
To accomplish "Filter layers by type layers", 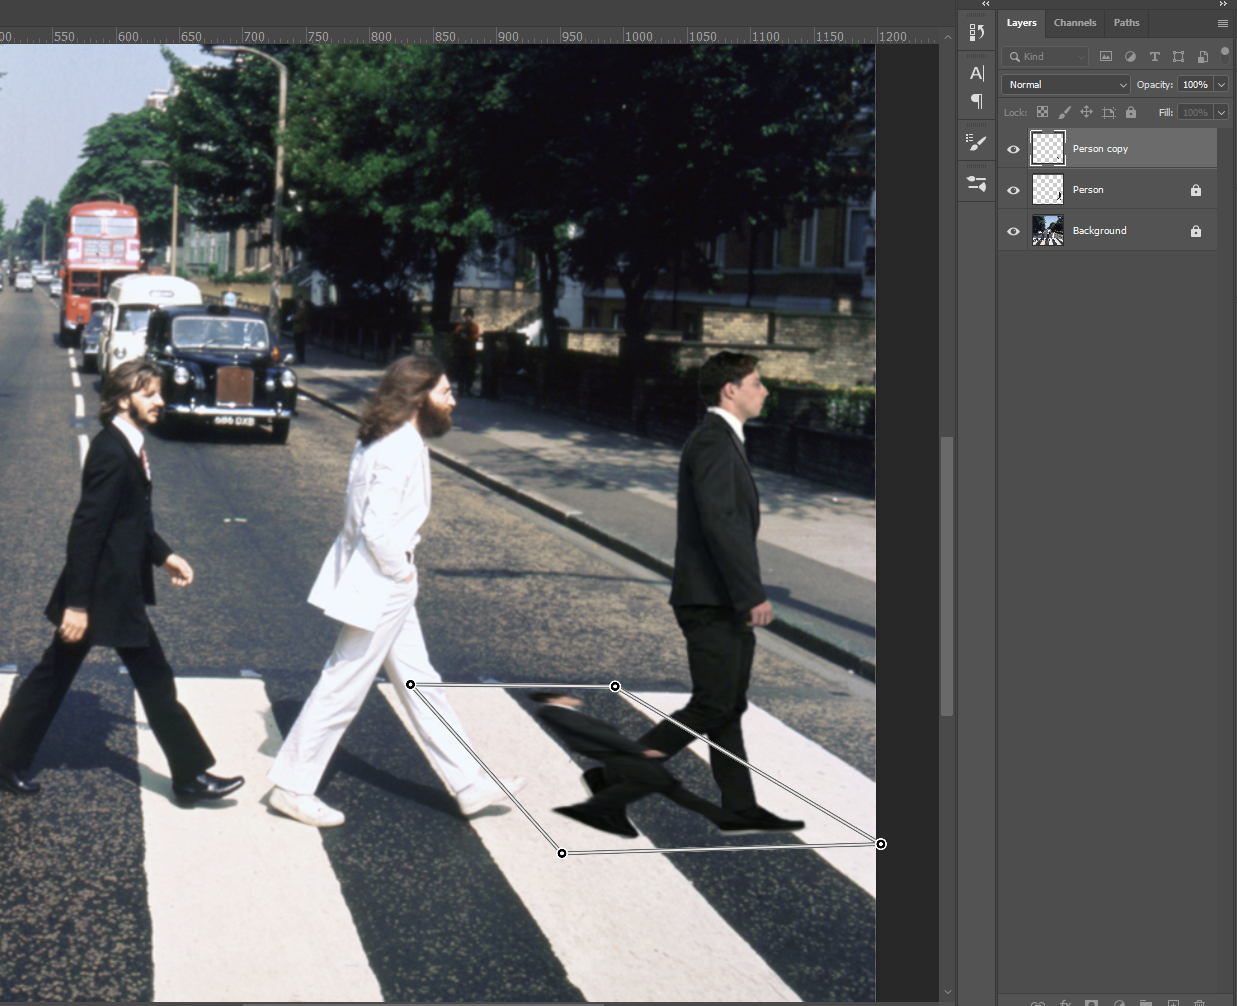I will (x=1154, y=57).
